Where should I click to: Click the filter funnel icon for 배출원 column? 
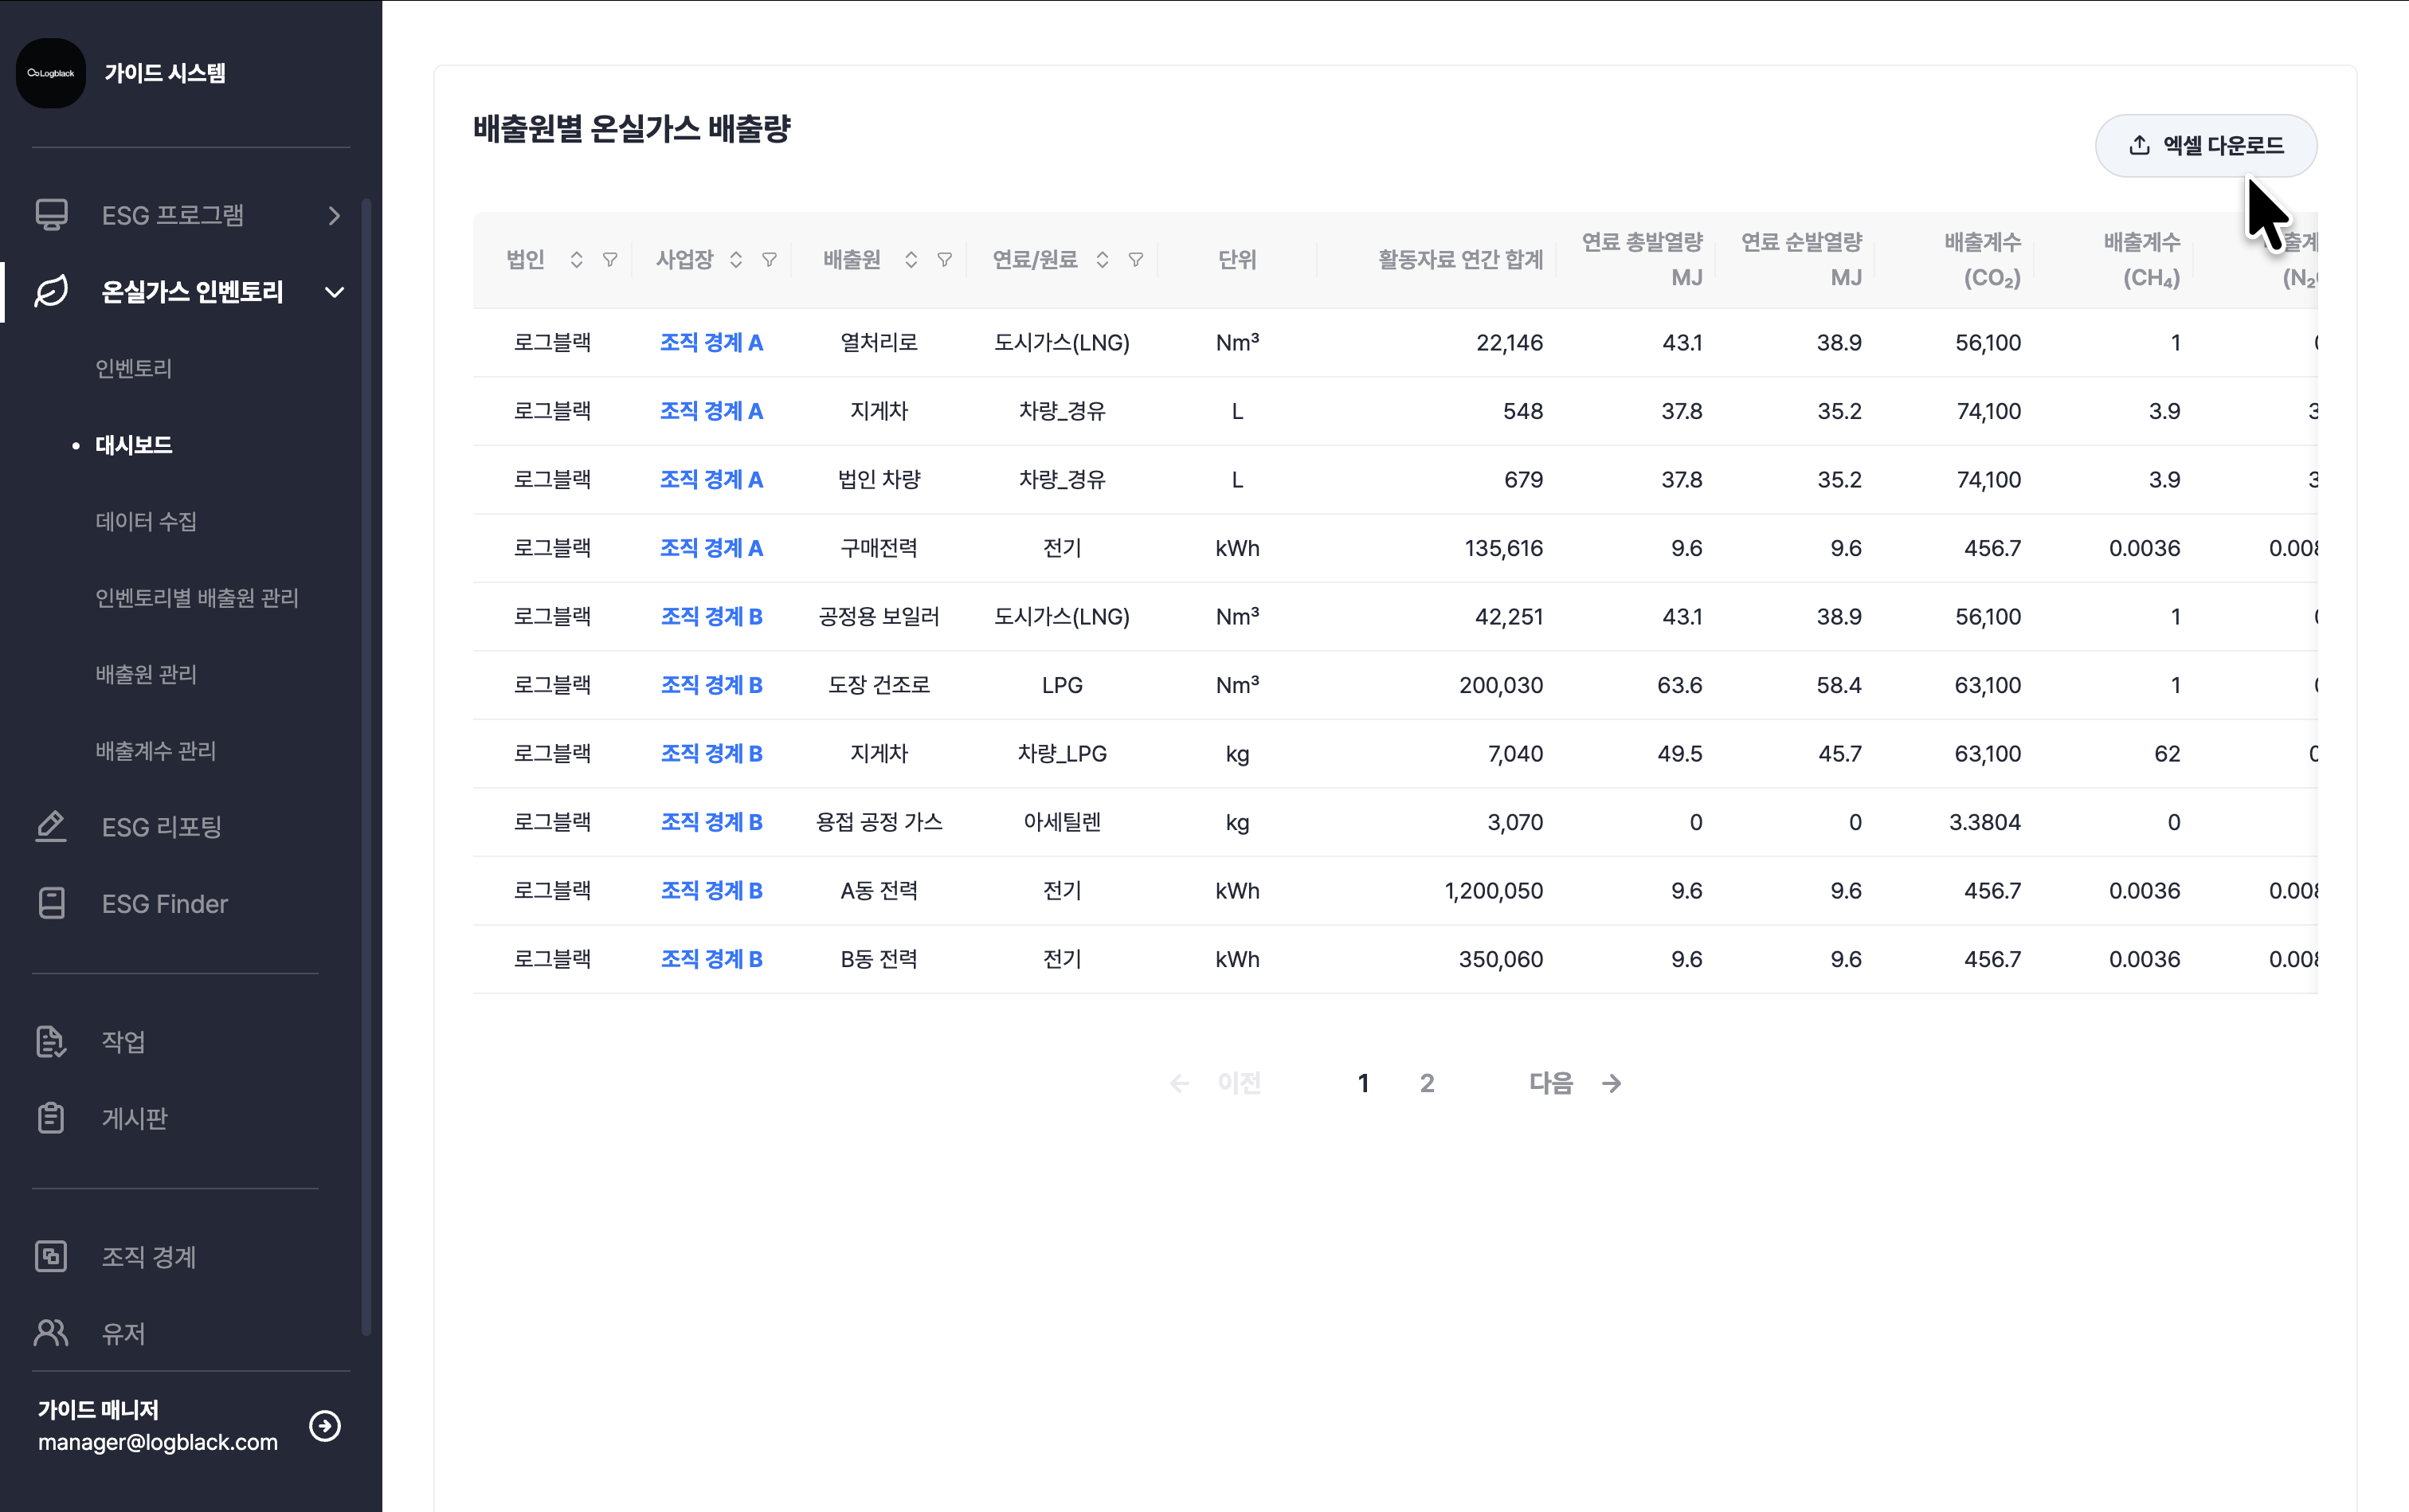click(x=944, y=260)
